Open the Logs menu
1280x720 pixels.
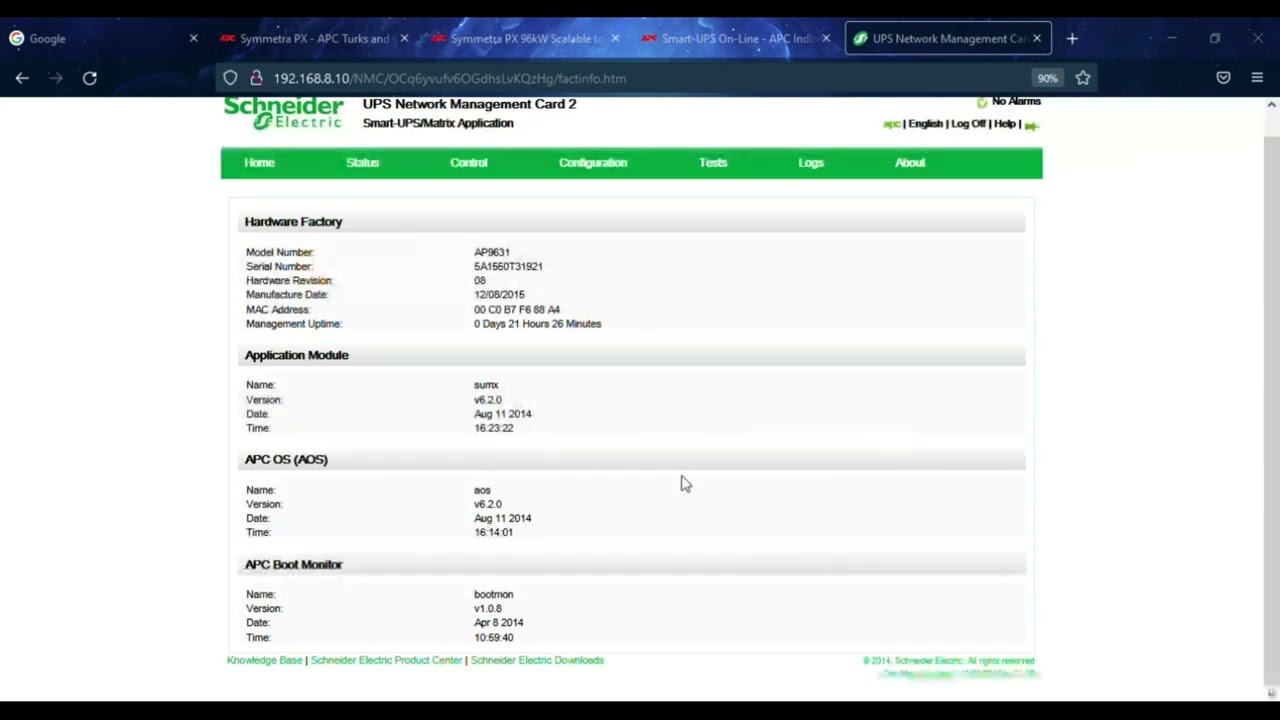point(811,163)
